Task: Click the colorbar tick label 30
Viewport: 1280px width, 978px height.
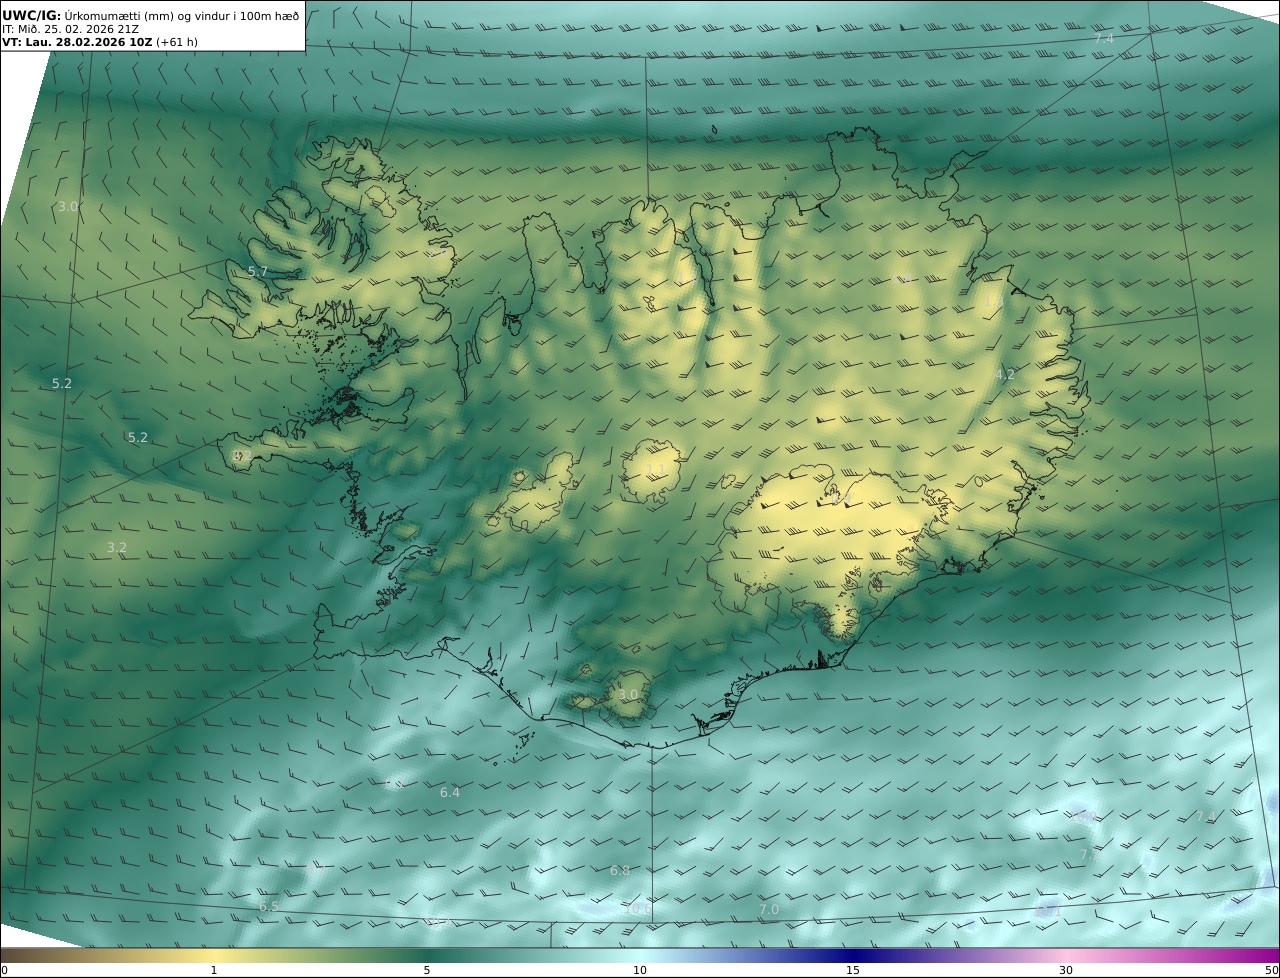Action: point(1066,970)
